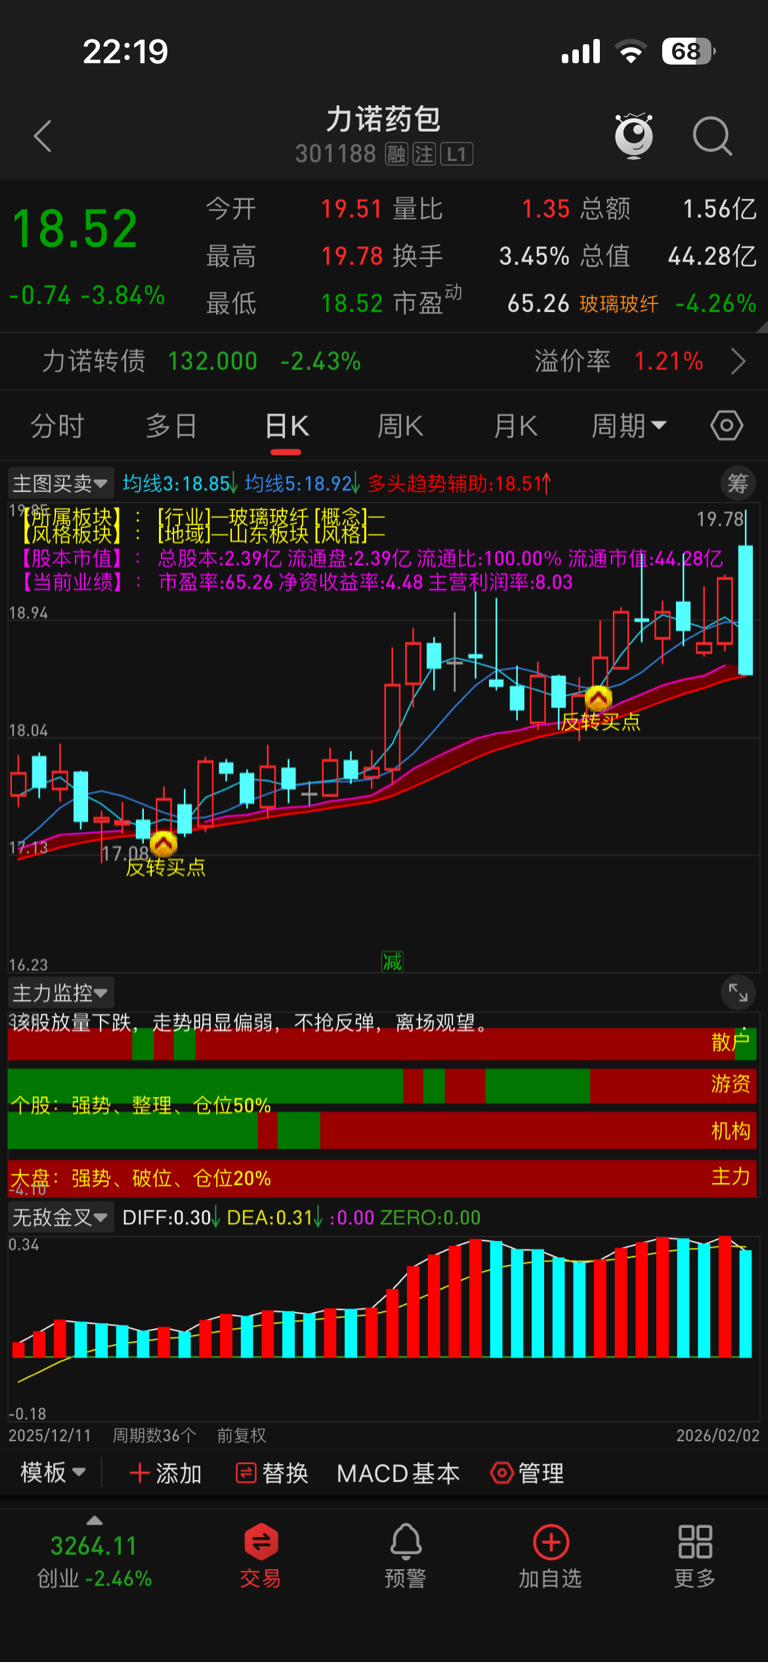The width and height of the screenshot is (768, 1663).
Task: Switch to the 周K tab
Action: pyautogui.click(x=400, y=426)
